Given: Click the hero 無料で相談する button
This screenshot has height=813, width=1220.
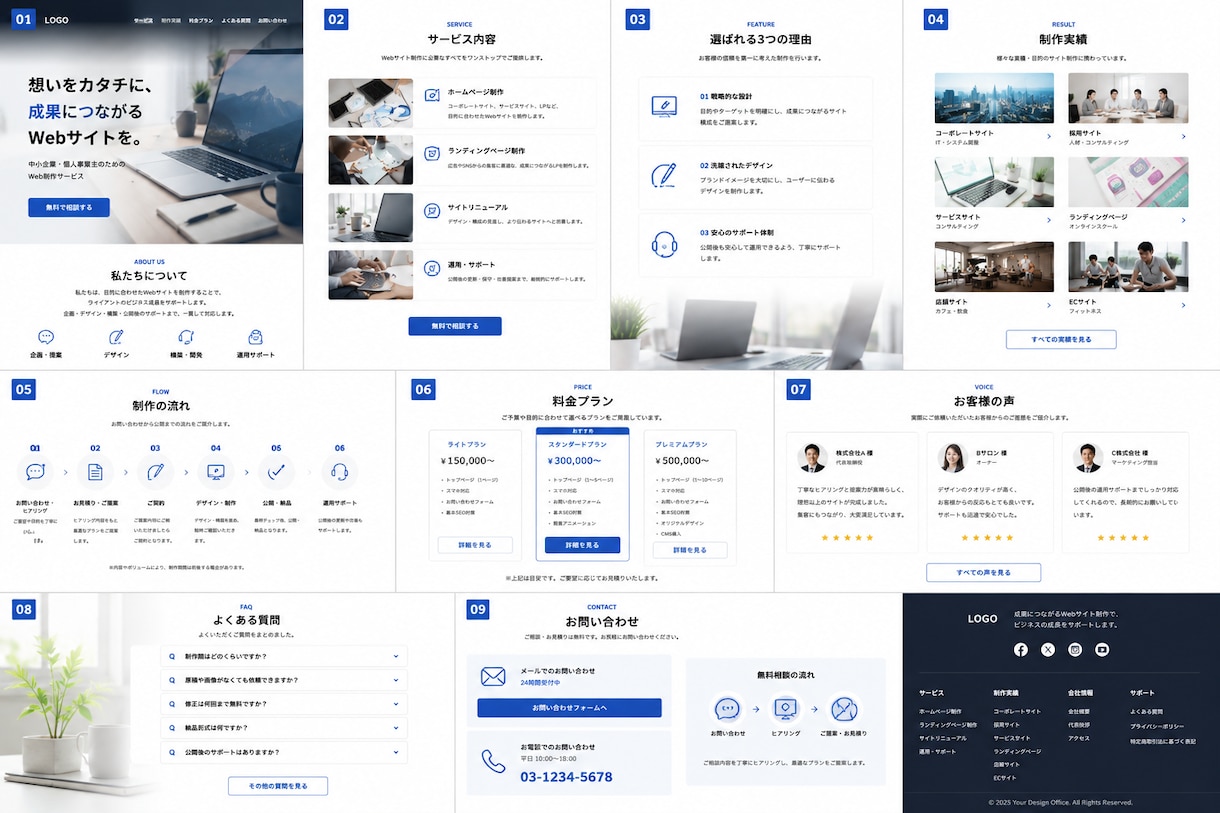Looking at the screenshot, I should 69,207.
